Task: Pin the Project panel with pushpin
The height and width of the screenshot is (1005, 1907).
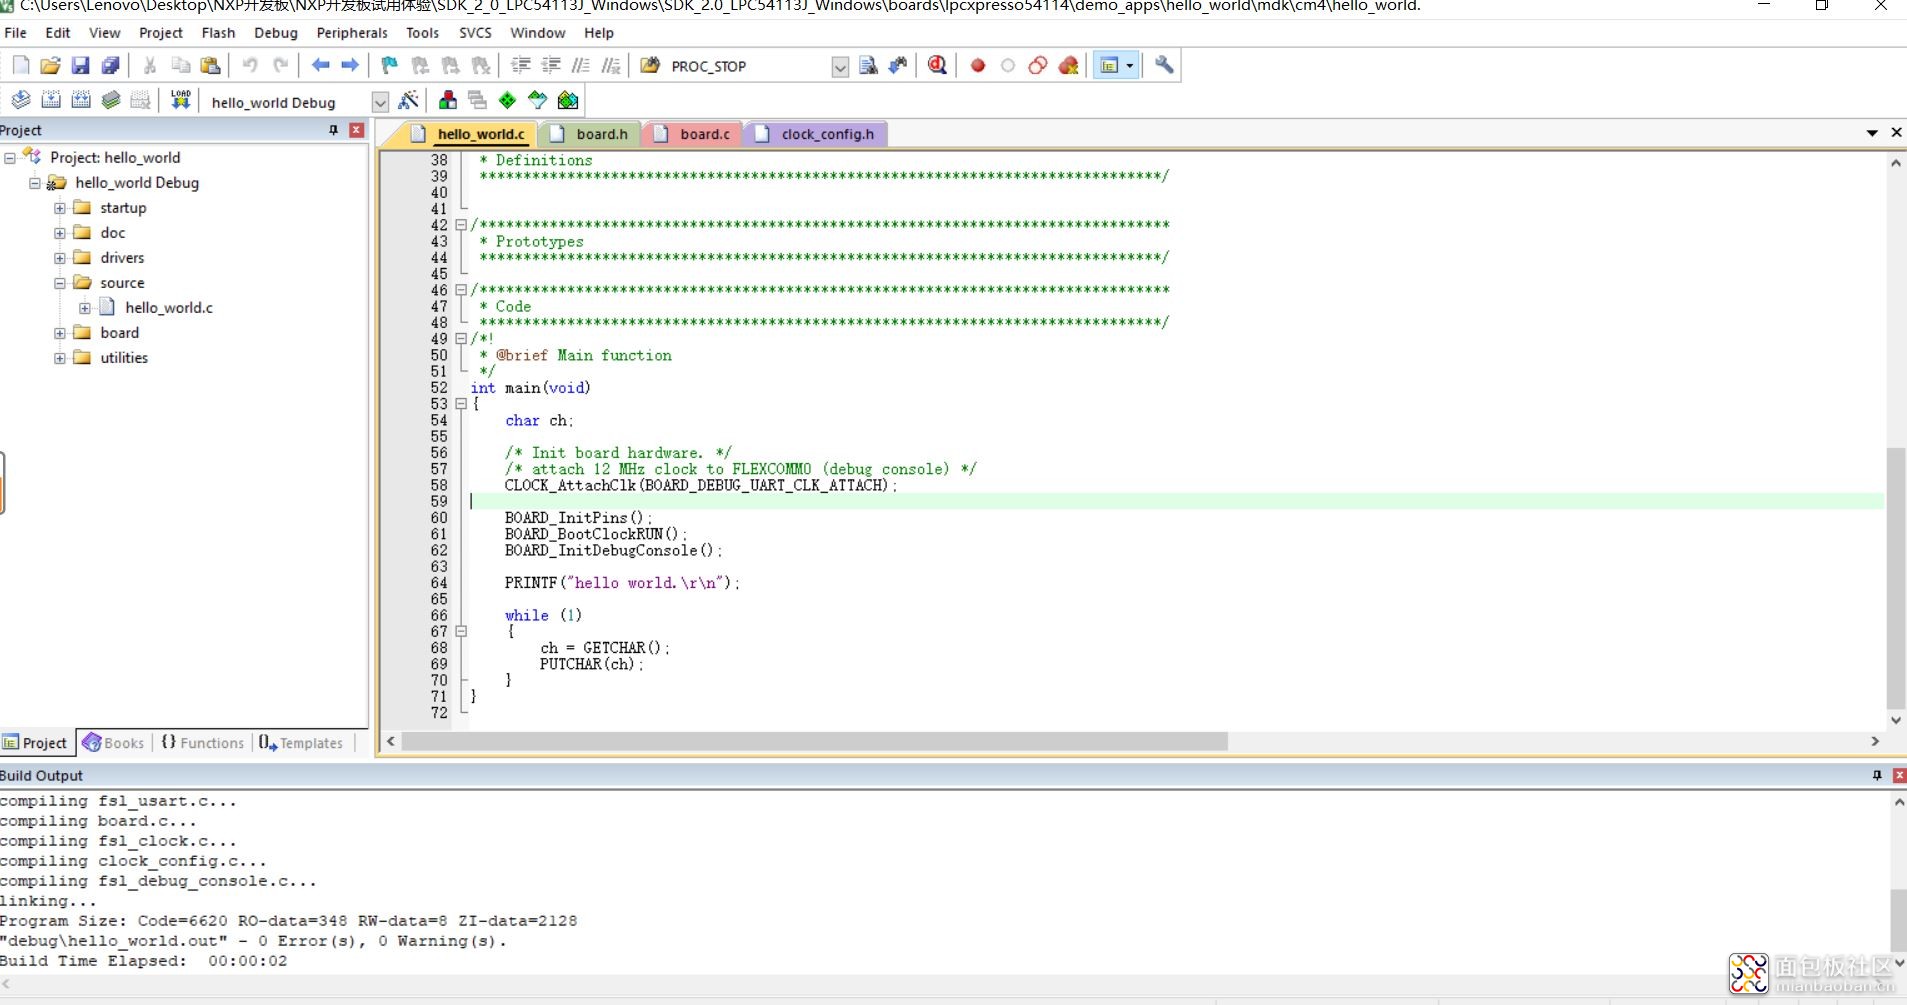Action: coord(334,130)
